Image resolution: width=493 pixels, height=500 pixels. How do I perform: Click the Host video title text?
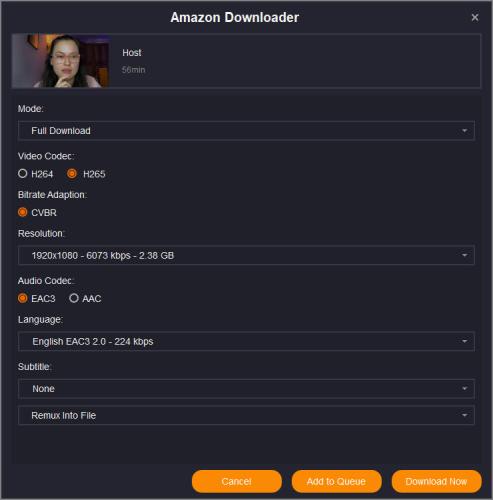[132, 53]
